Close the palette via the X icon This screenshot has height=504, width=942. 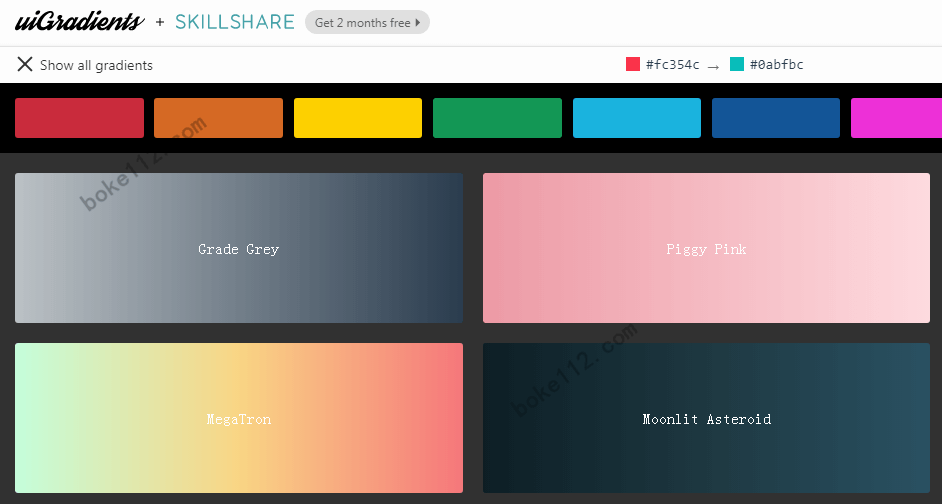click(25, 64)
